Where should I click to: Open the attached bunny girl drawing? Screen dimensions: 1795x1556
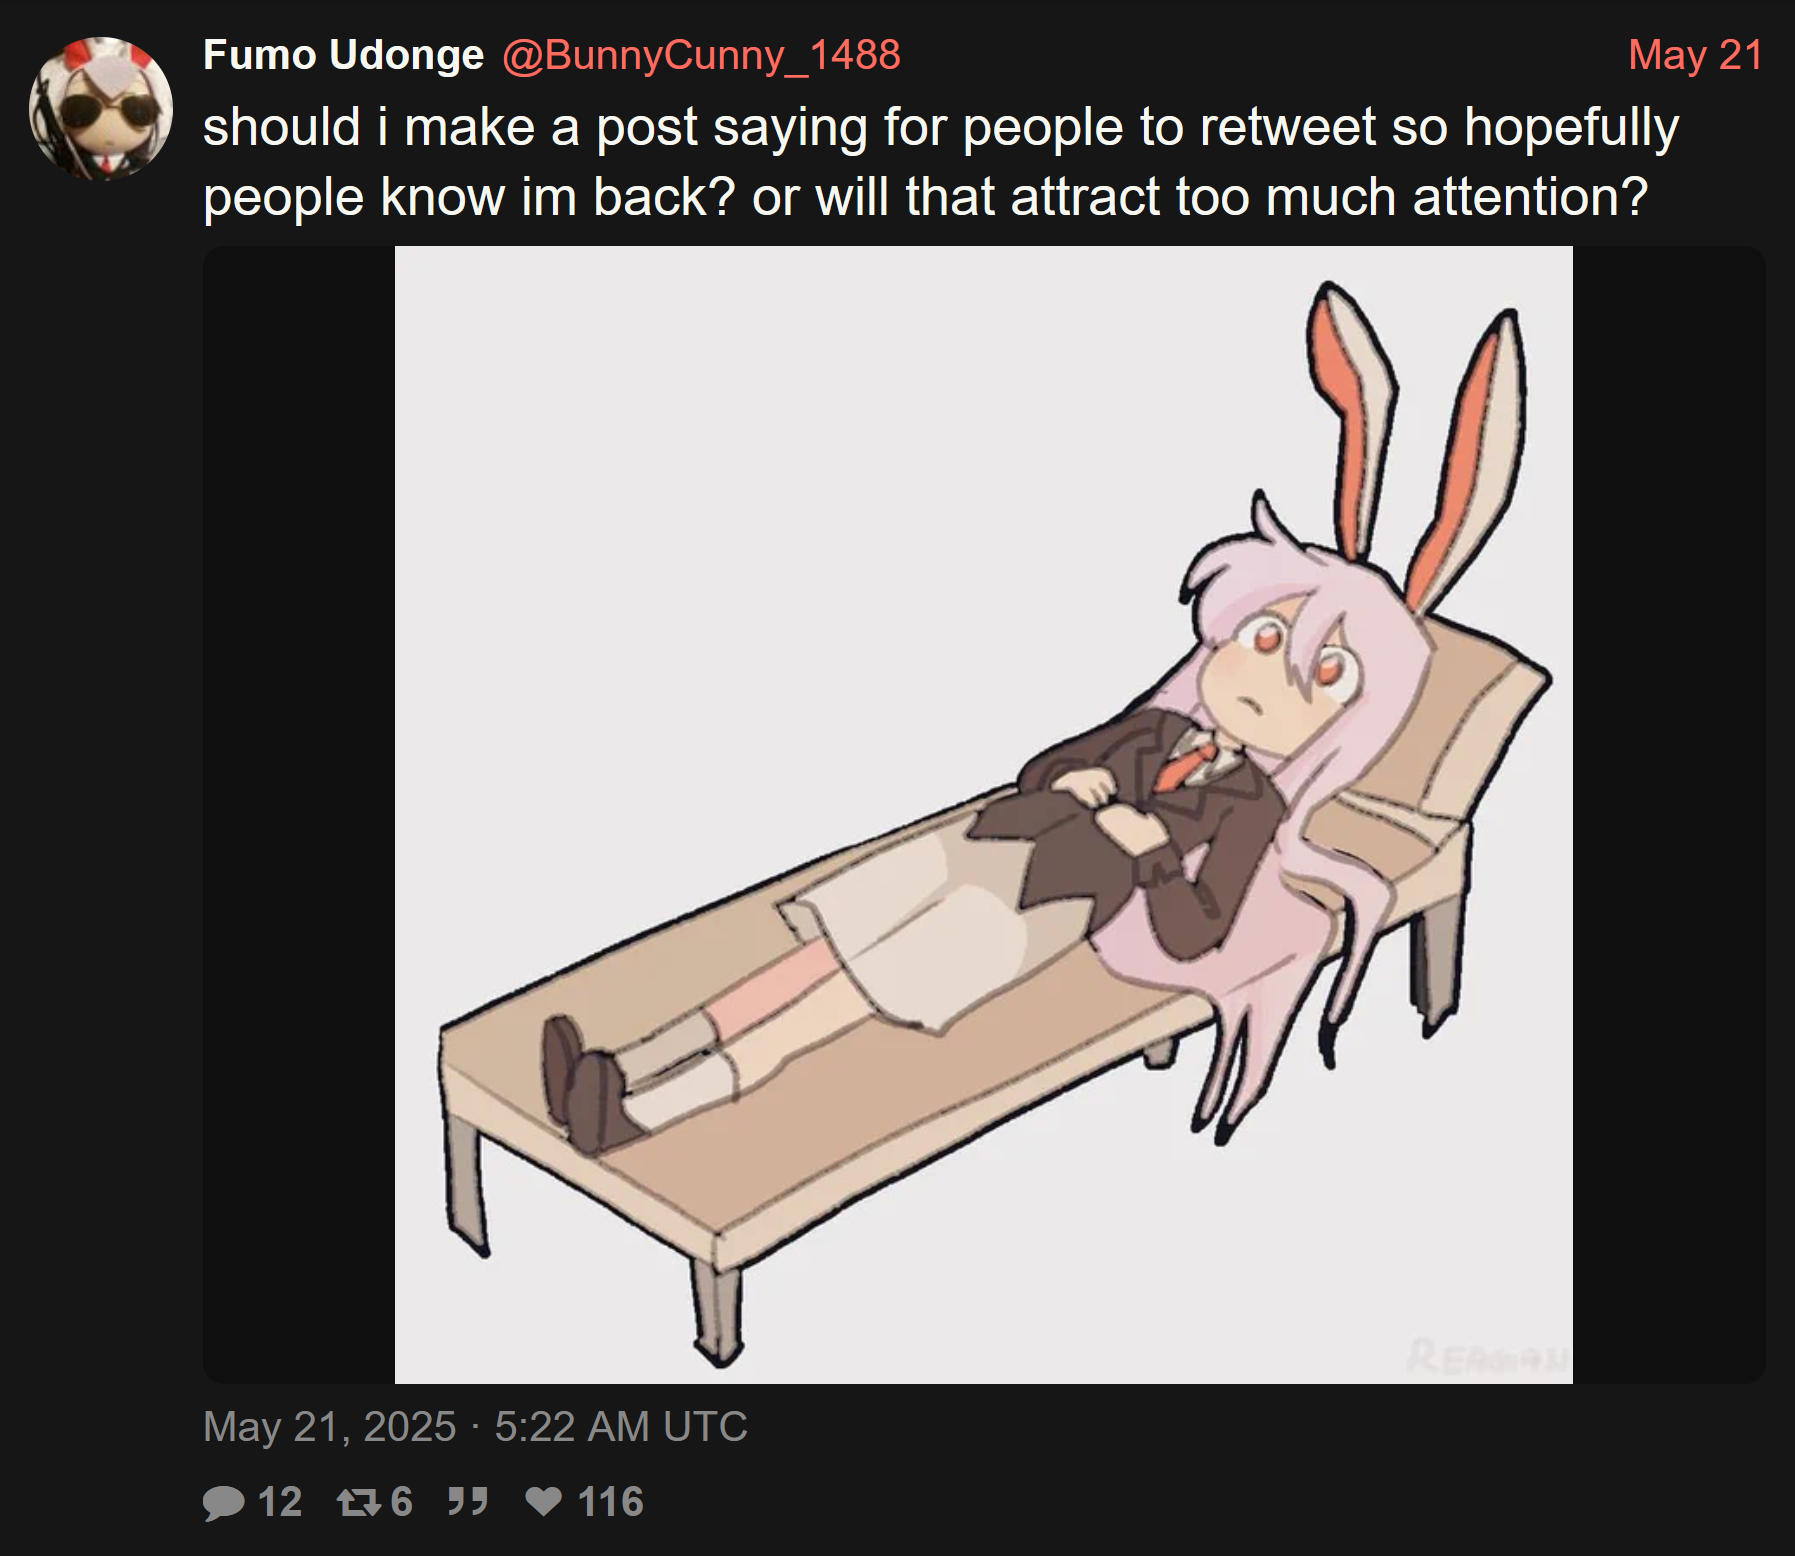(984, 815)
